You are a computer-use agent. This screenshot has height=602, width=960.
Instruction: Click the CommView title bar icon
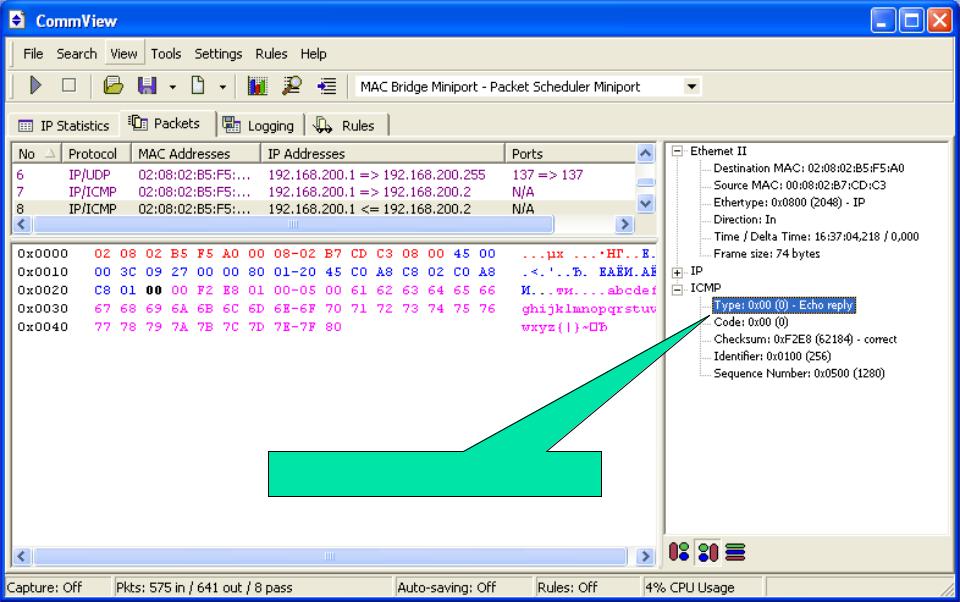17,20
